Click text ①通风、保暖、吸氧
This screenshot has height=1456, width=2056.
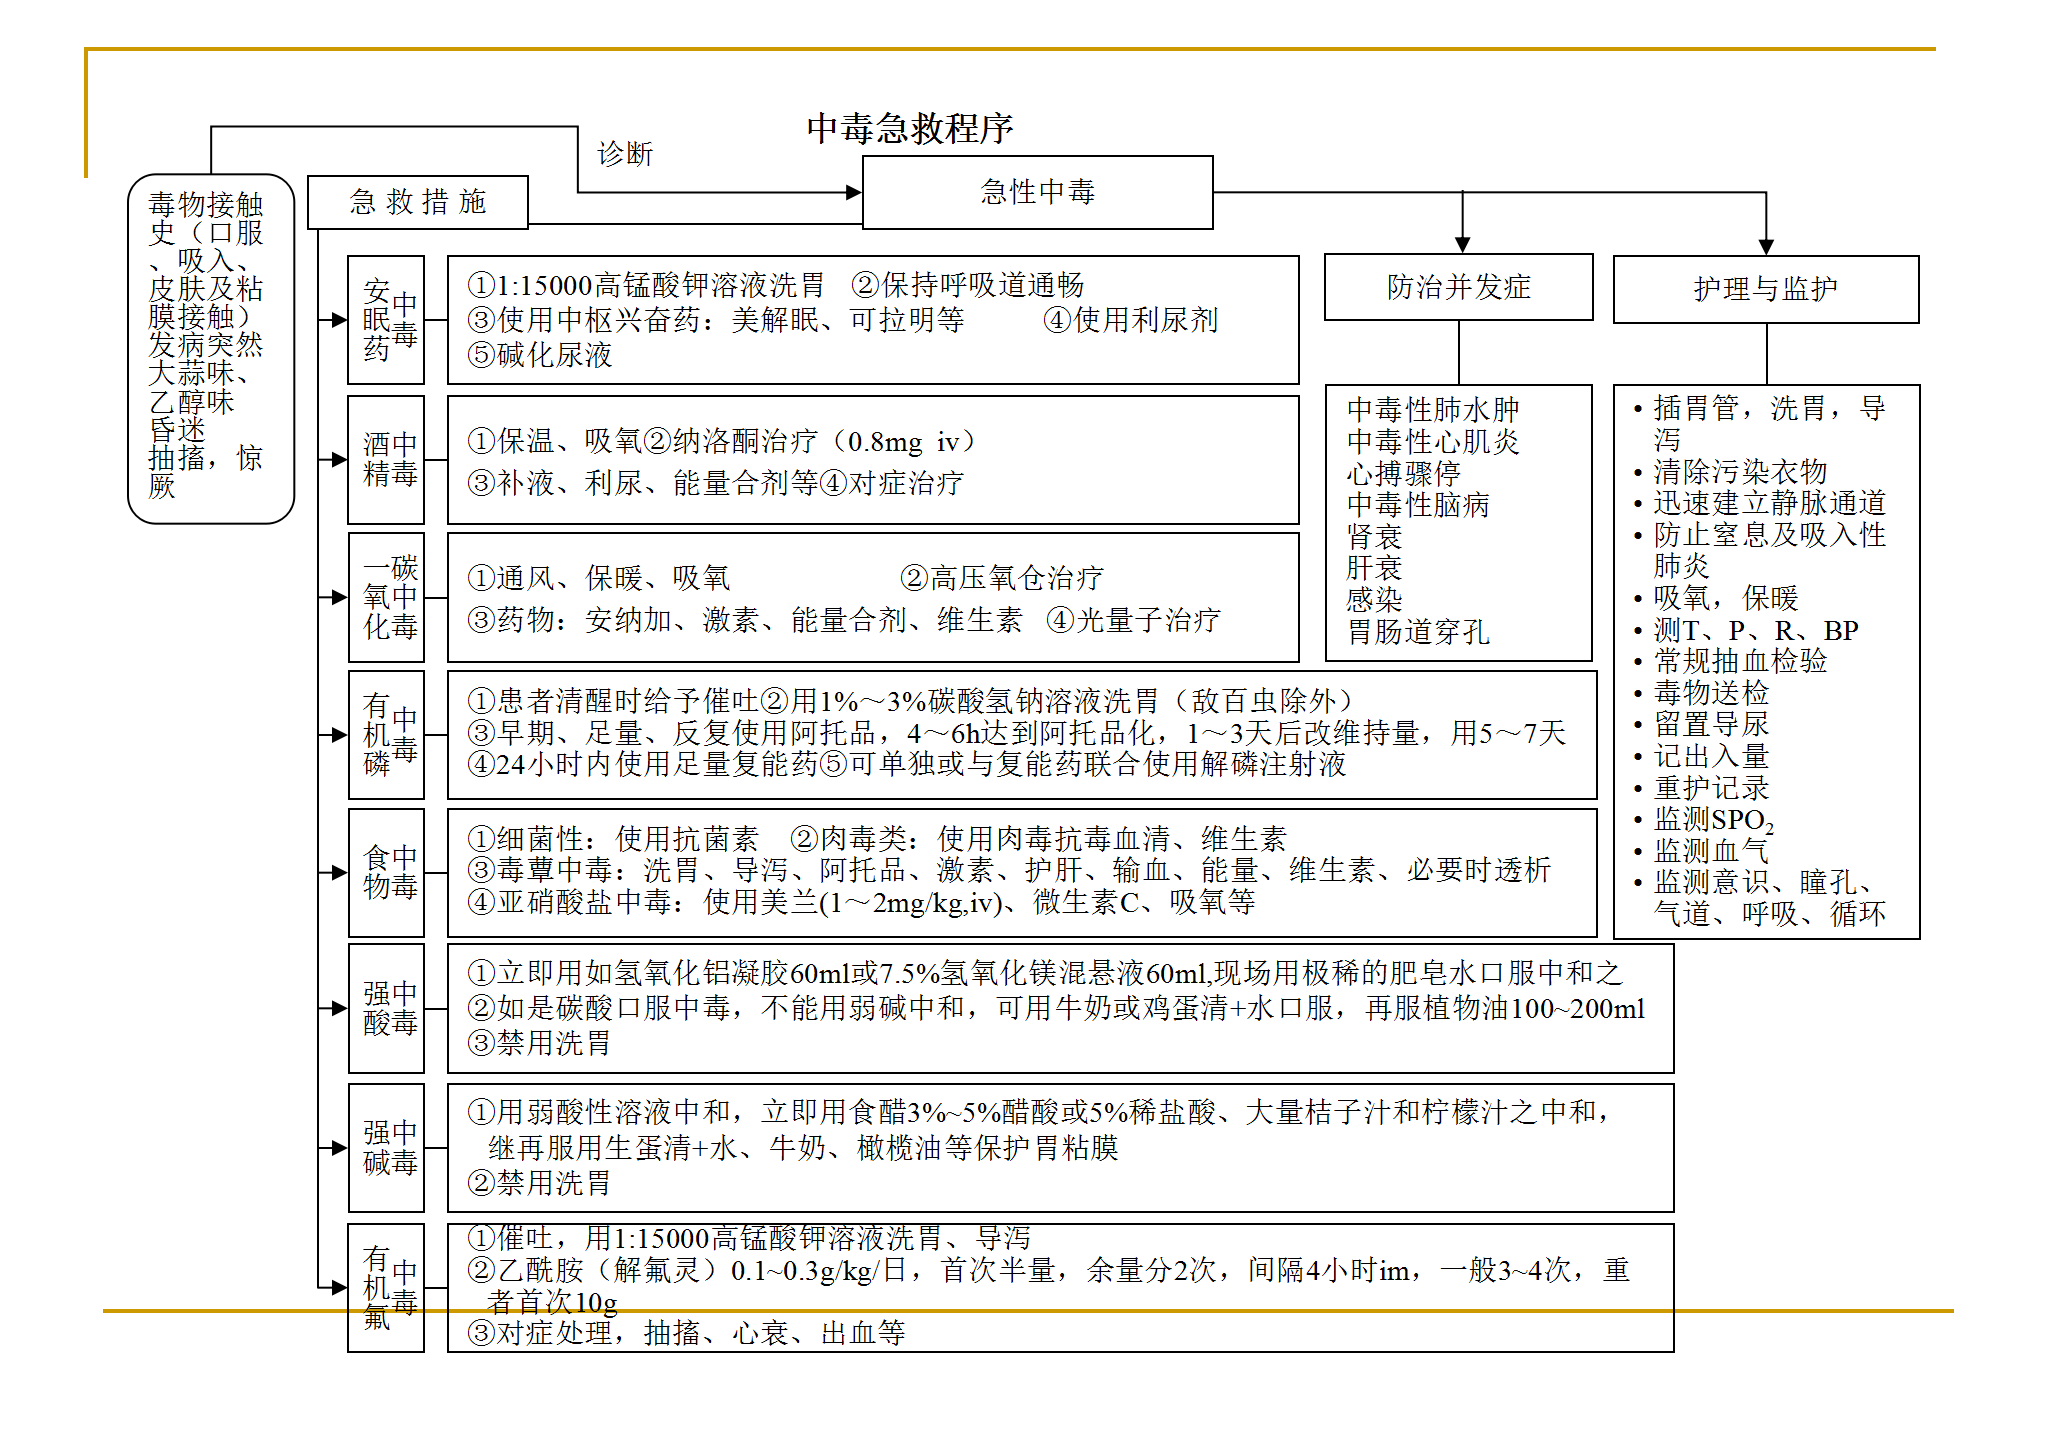point(599,578)
